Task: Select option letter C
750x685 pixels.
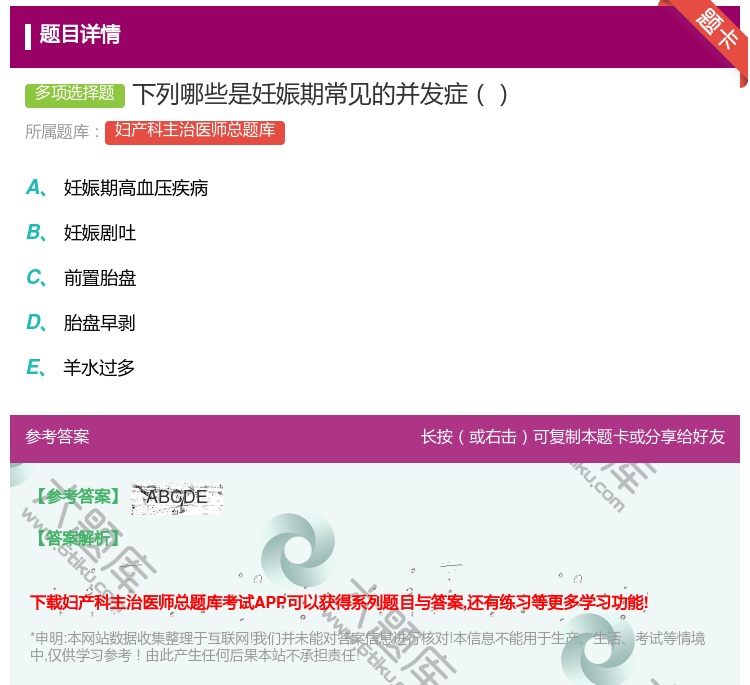Action: 35,277
